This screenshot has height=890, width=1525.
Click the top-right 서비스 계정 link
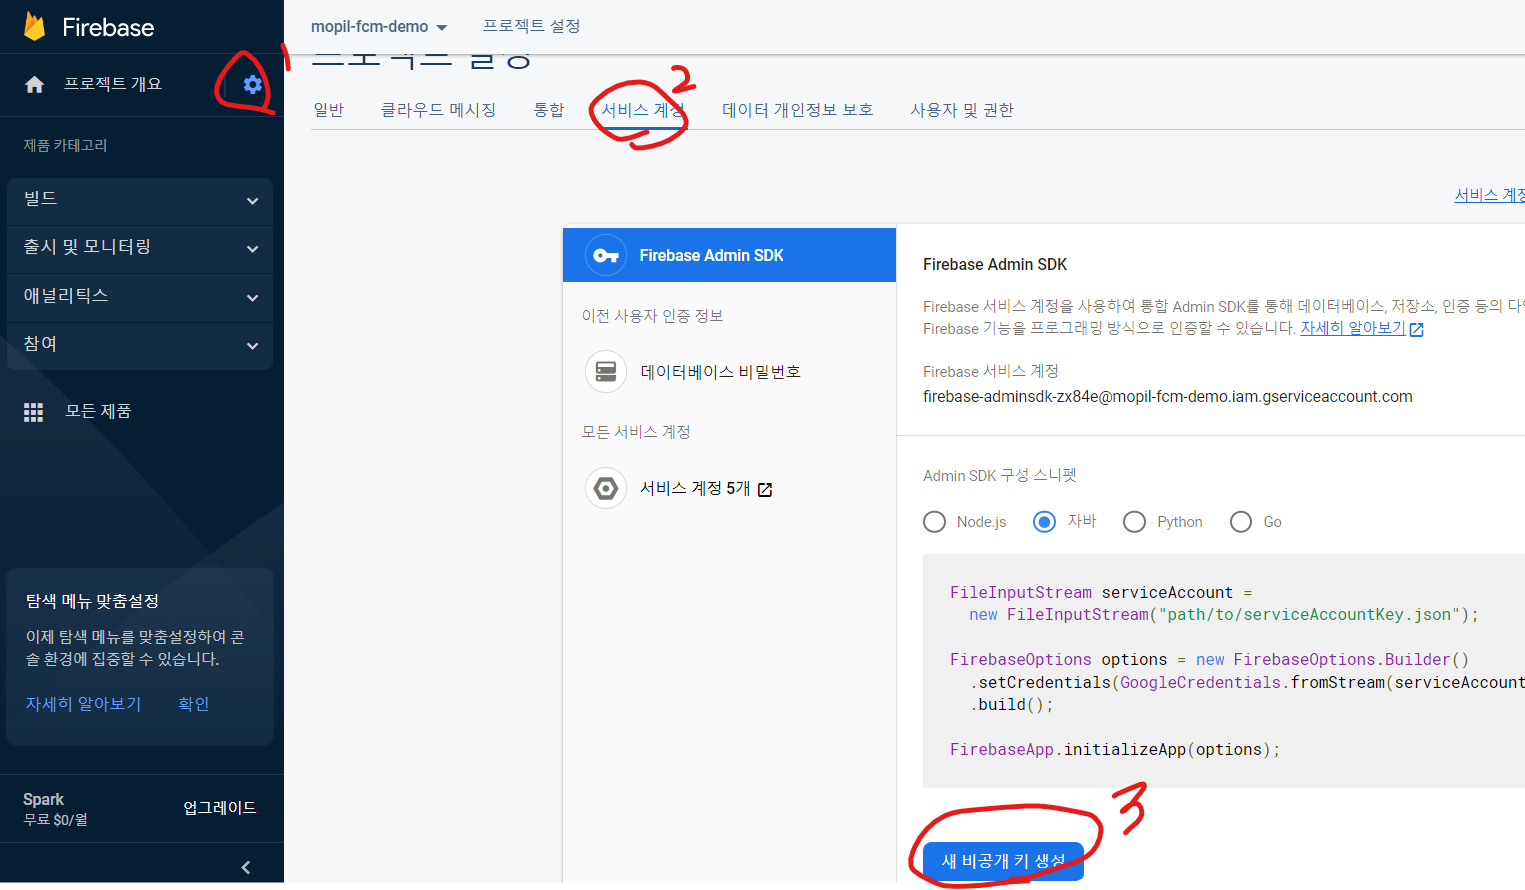[x=1490, y=195]
